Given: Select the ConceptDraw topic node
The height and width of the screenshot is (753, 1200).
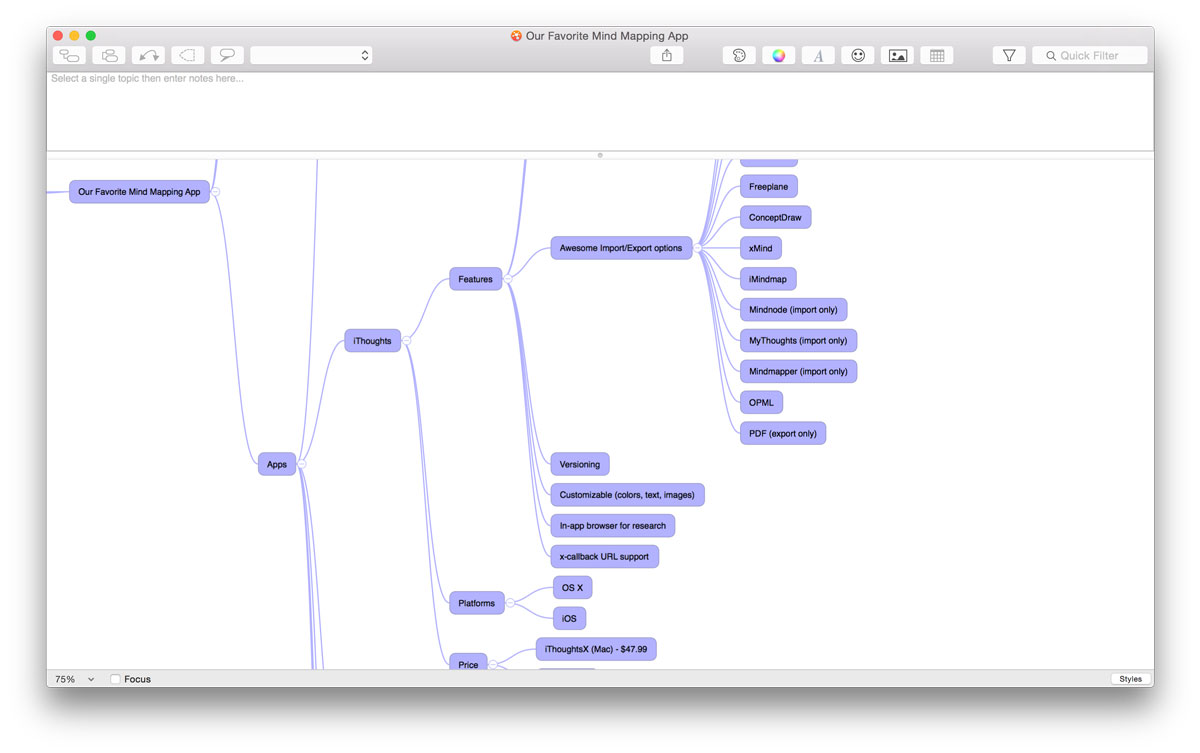Looking at the screenshot, I should pyautogui.click(x=775, y=217).
